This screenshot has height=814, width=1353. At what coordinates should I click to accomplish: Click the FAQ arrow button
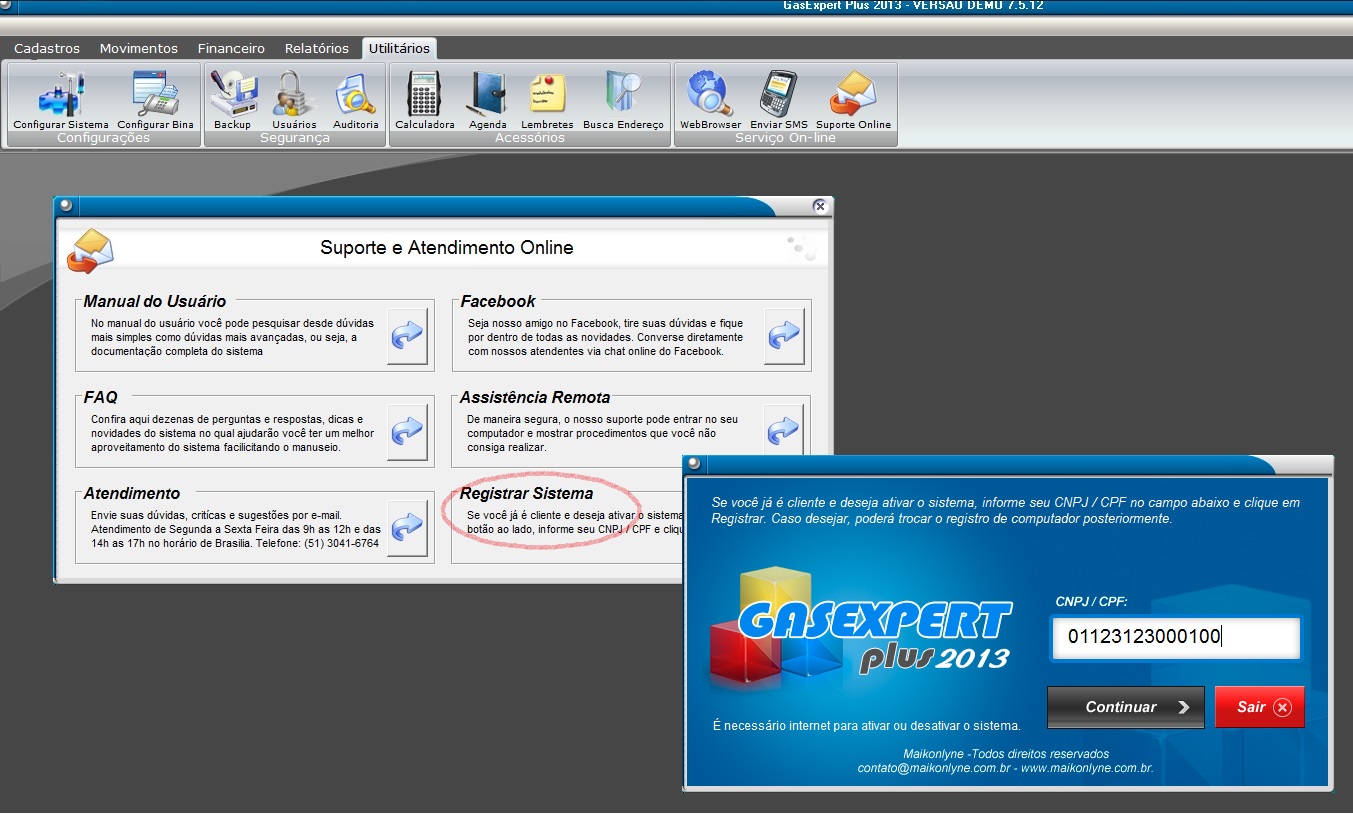tap(407, 432)
